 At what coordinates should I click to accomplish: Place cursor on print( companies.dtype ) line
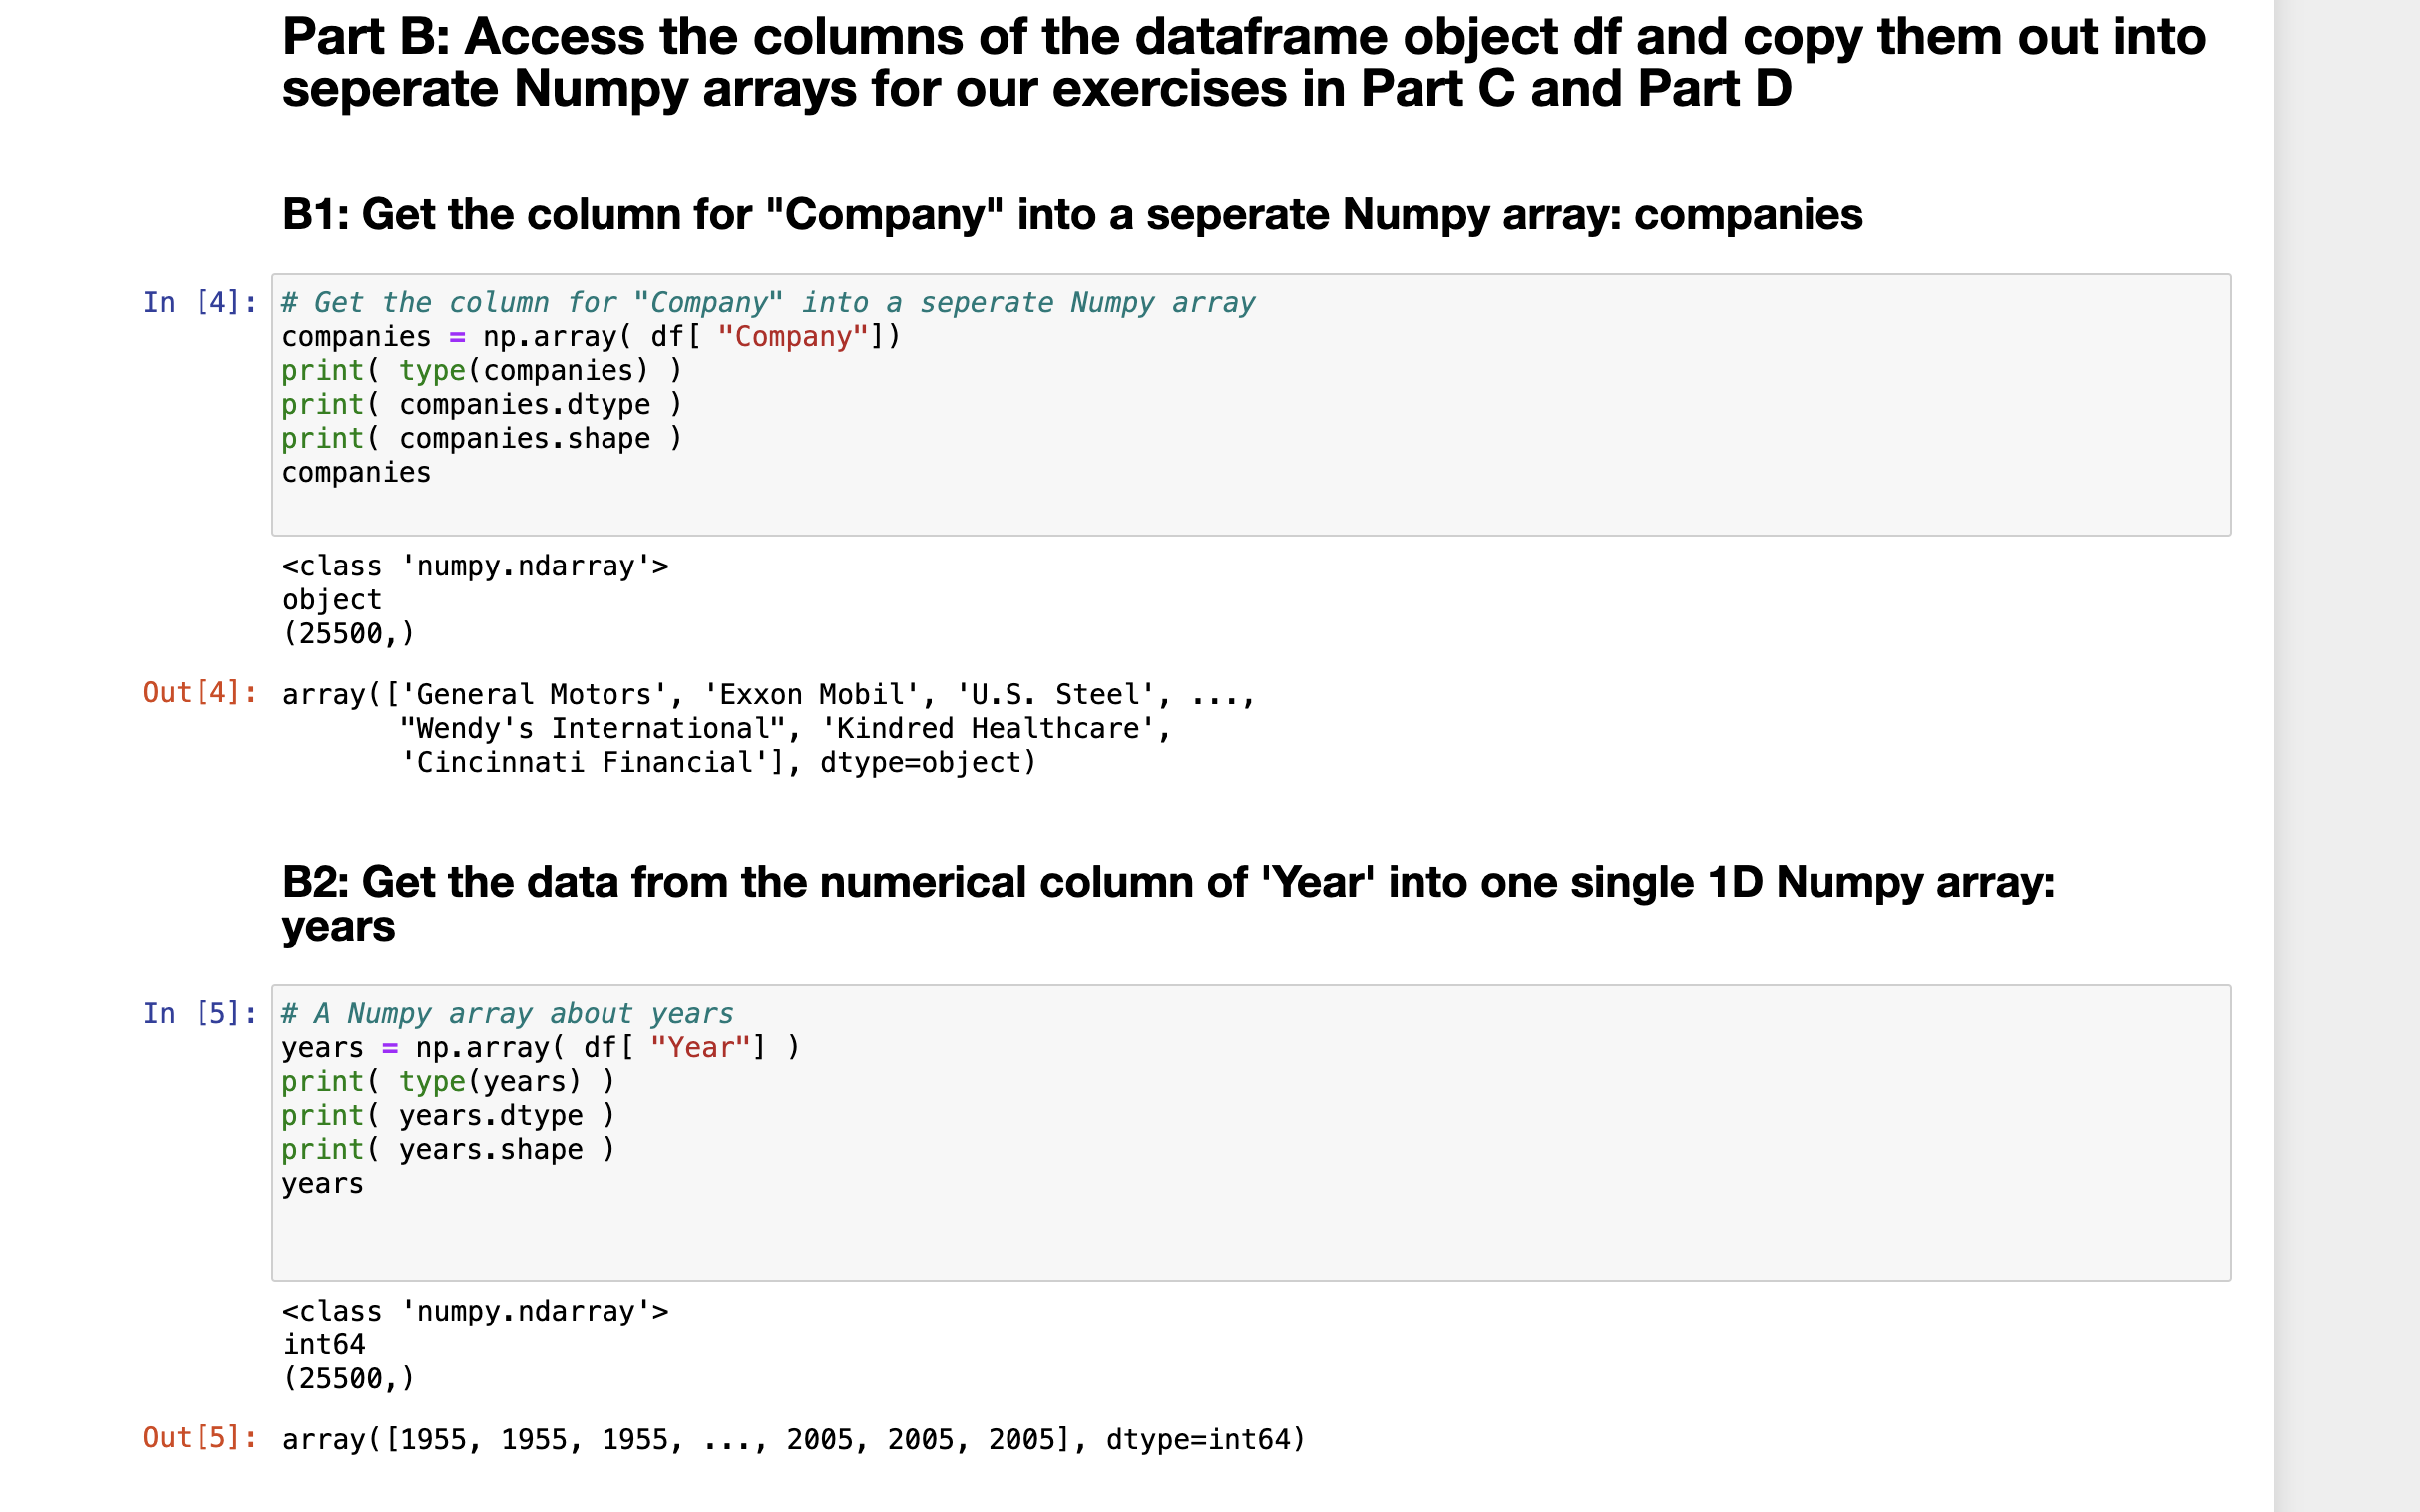pyautogui.click(x=482, y=405)
